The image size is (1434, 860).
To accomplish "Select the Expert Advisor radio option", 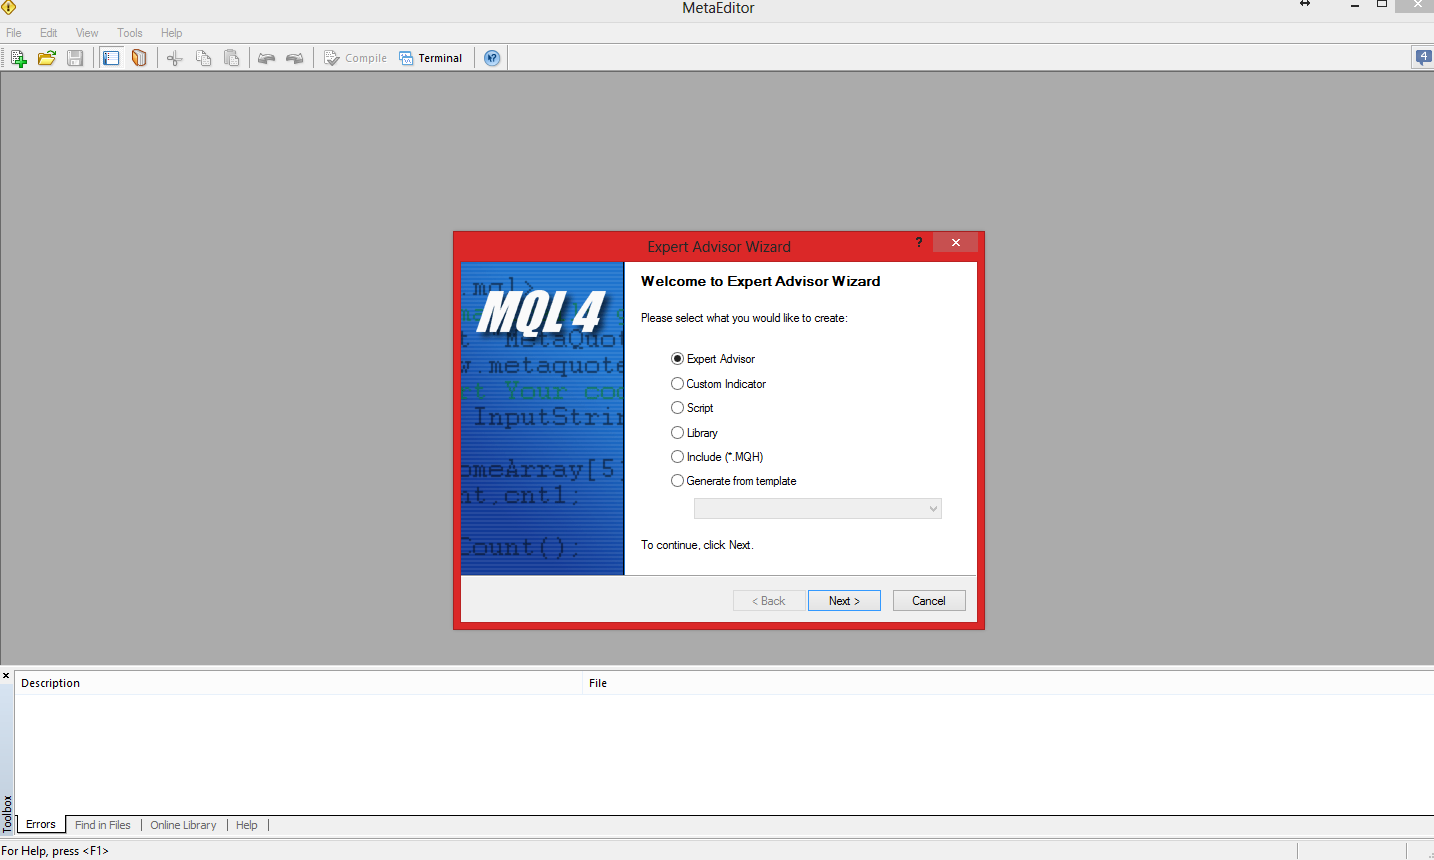I will click(x=713, y=359).
